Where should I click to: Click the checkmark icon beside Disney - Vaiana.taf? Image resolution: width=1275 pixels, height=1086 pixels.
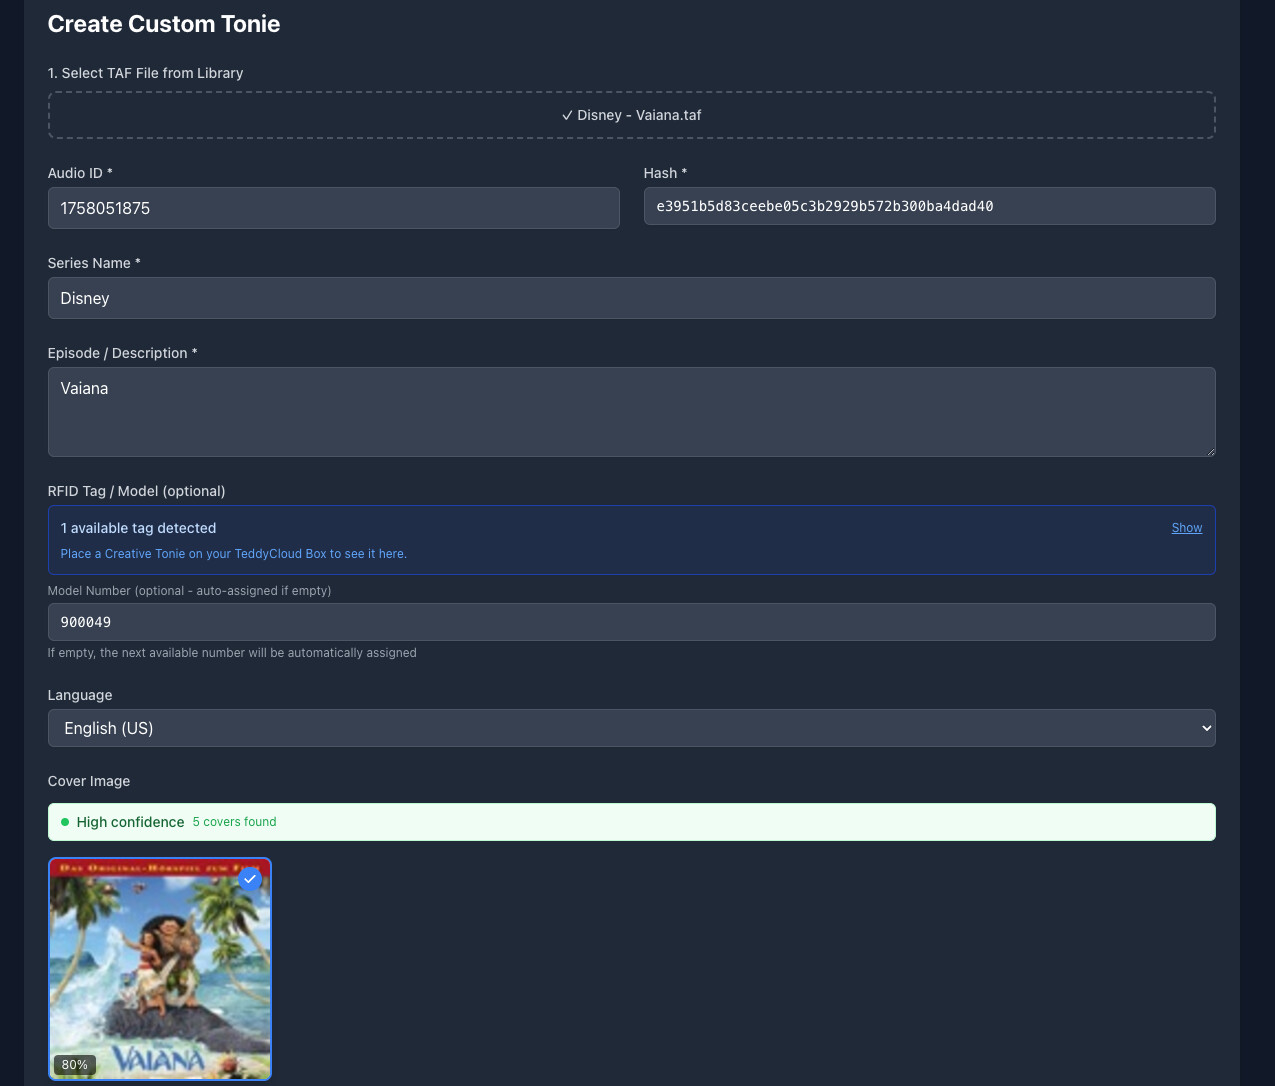[x=567, y=115]
